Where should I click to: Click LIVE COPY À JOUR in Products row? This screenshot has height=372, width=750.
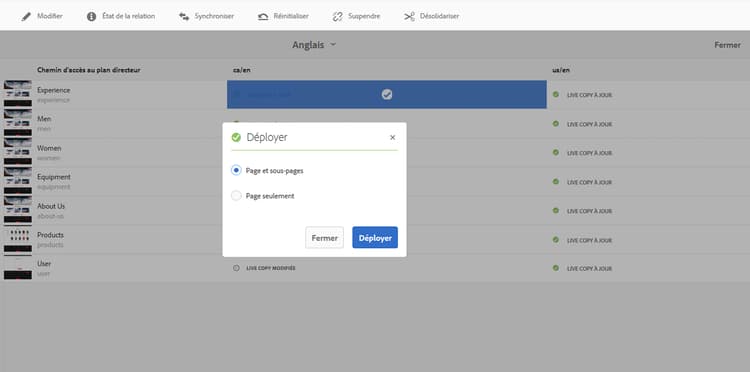pyautogui.click(x=589, y=240)
